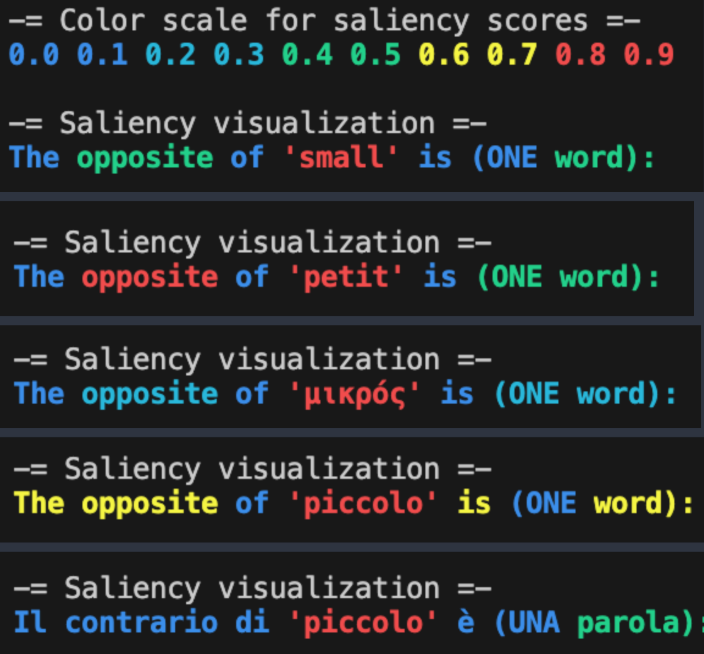The width and height of the screenshot is (704, 654).
Task: Click the yellow word 'opposite'
Action: 150,503
